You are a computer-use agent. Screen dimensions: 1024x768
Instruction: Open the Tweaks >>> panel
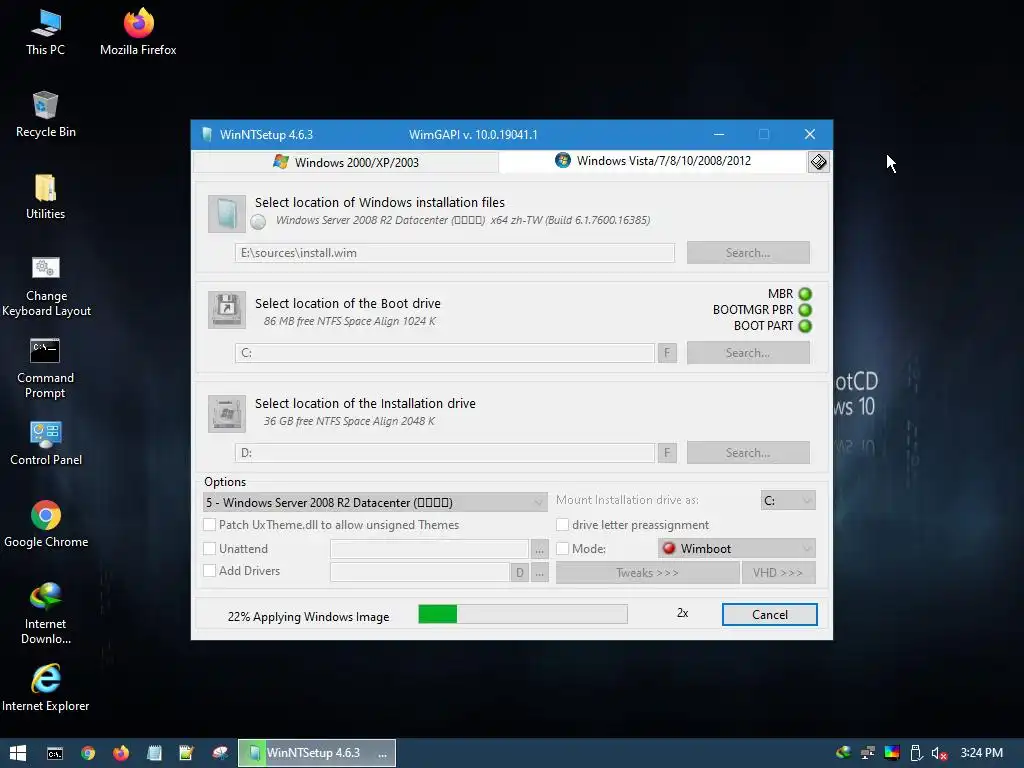tap(647, 573)
